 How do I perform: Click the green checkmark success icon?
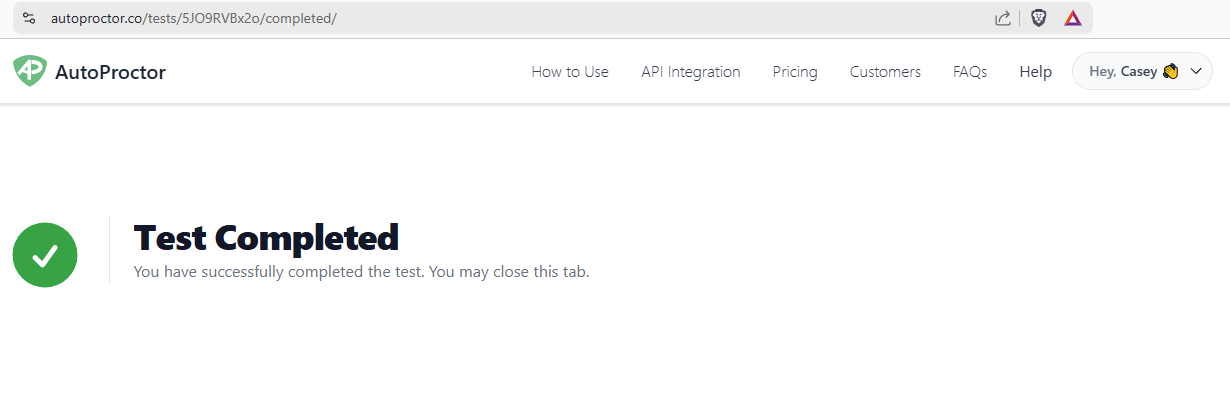coord(45,255)
